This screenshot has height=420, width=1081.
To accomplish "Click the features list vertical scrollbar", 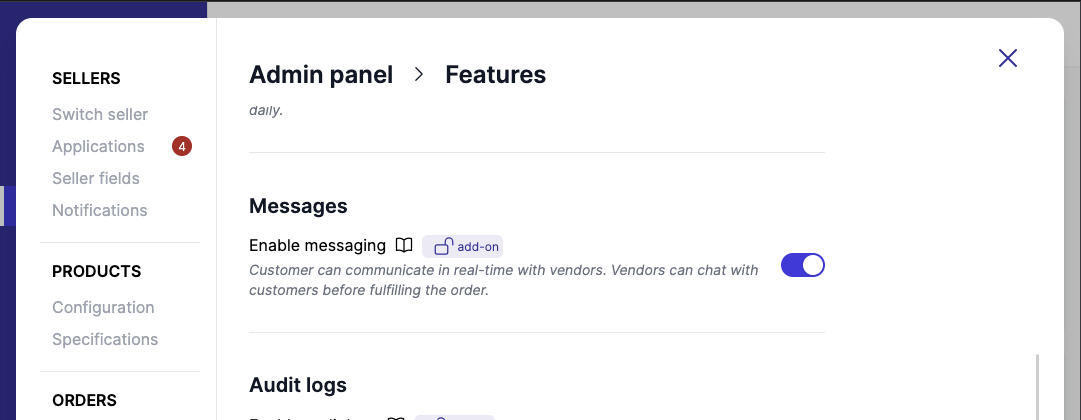I will 1037,387.
